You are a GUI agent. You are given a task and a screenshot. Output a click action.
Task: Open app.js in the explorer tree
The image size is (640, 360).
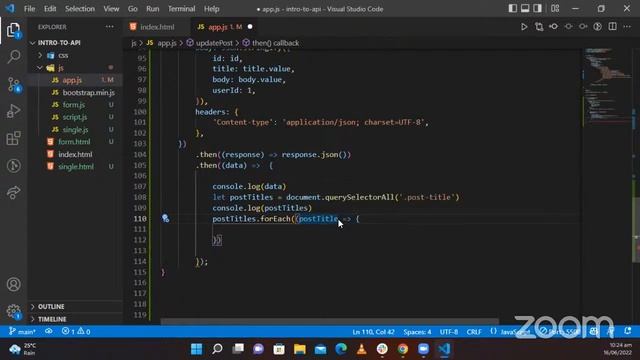click(72, 80)
